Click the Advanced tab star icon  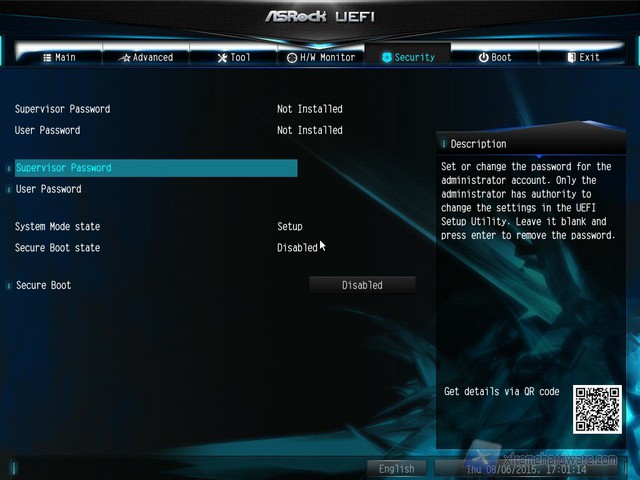[x=125, y=58]
